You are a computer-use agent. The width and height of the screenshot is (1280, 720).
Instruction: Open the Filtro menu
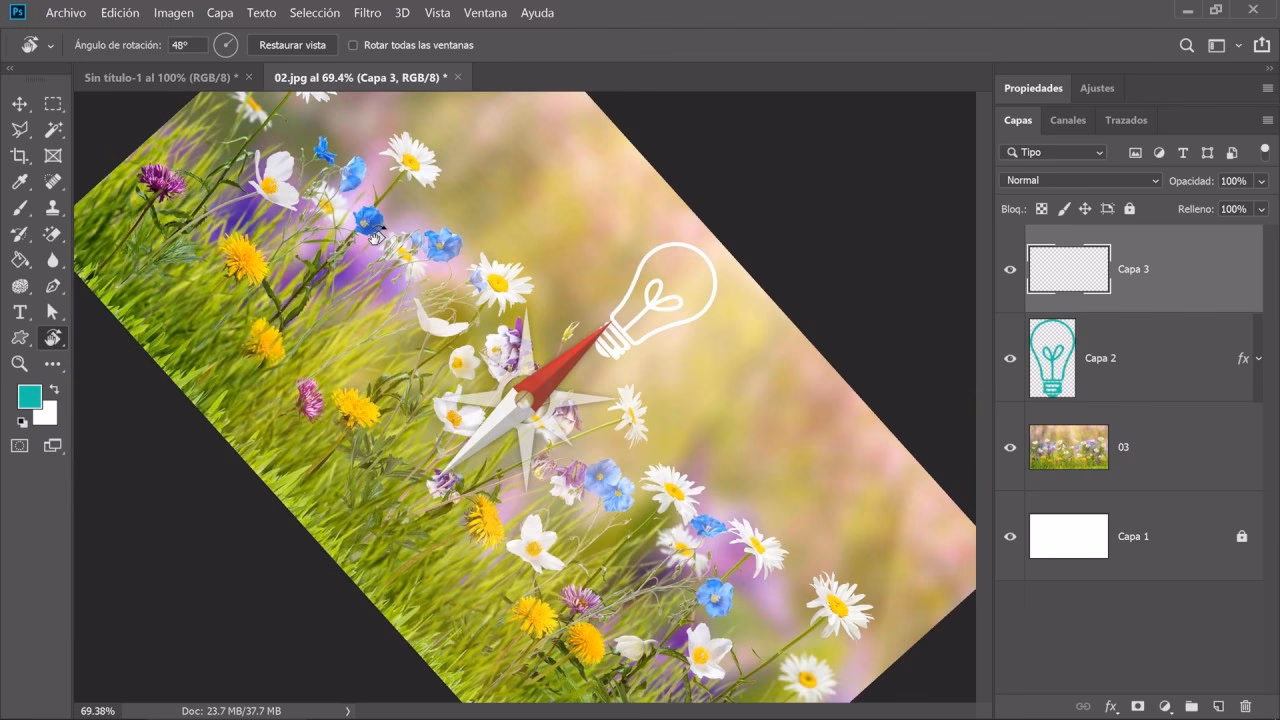[367, 13]
